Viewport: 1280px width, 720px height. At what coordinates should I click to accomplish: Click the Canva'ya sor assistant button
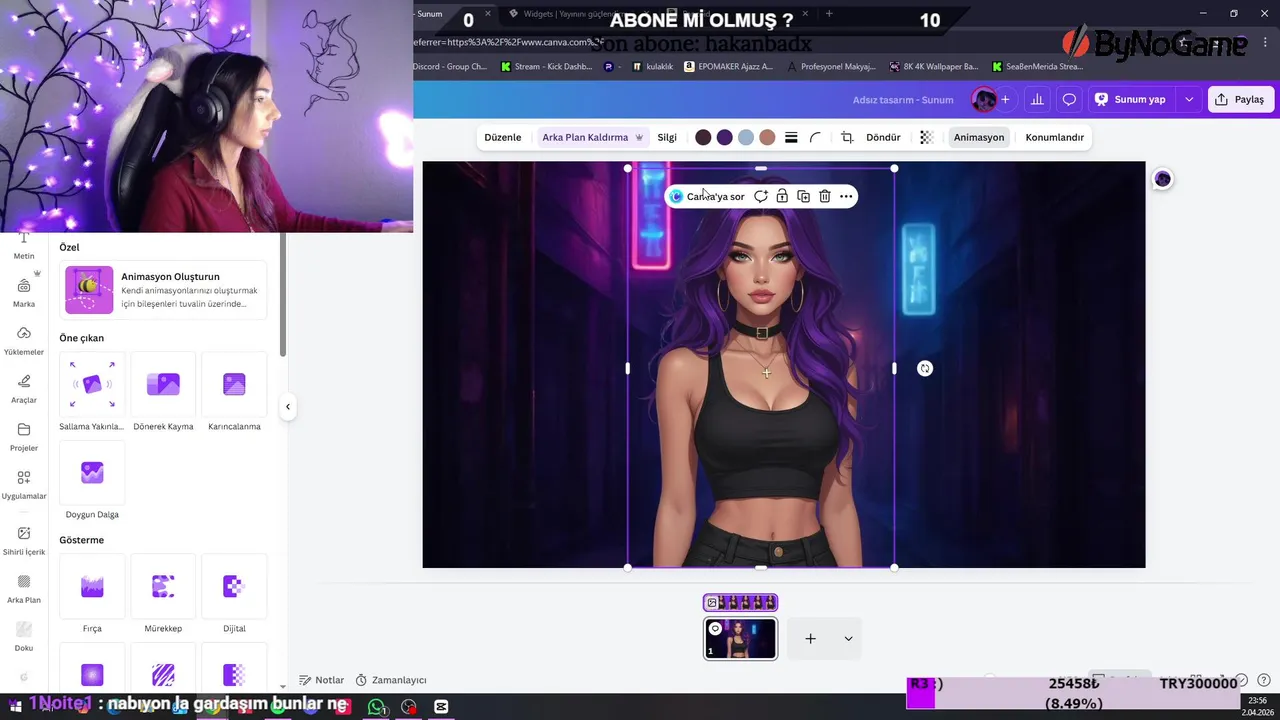pos(708,196)
